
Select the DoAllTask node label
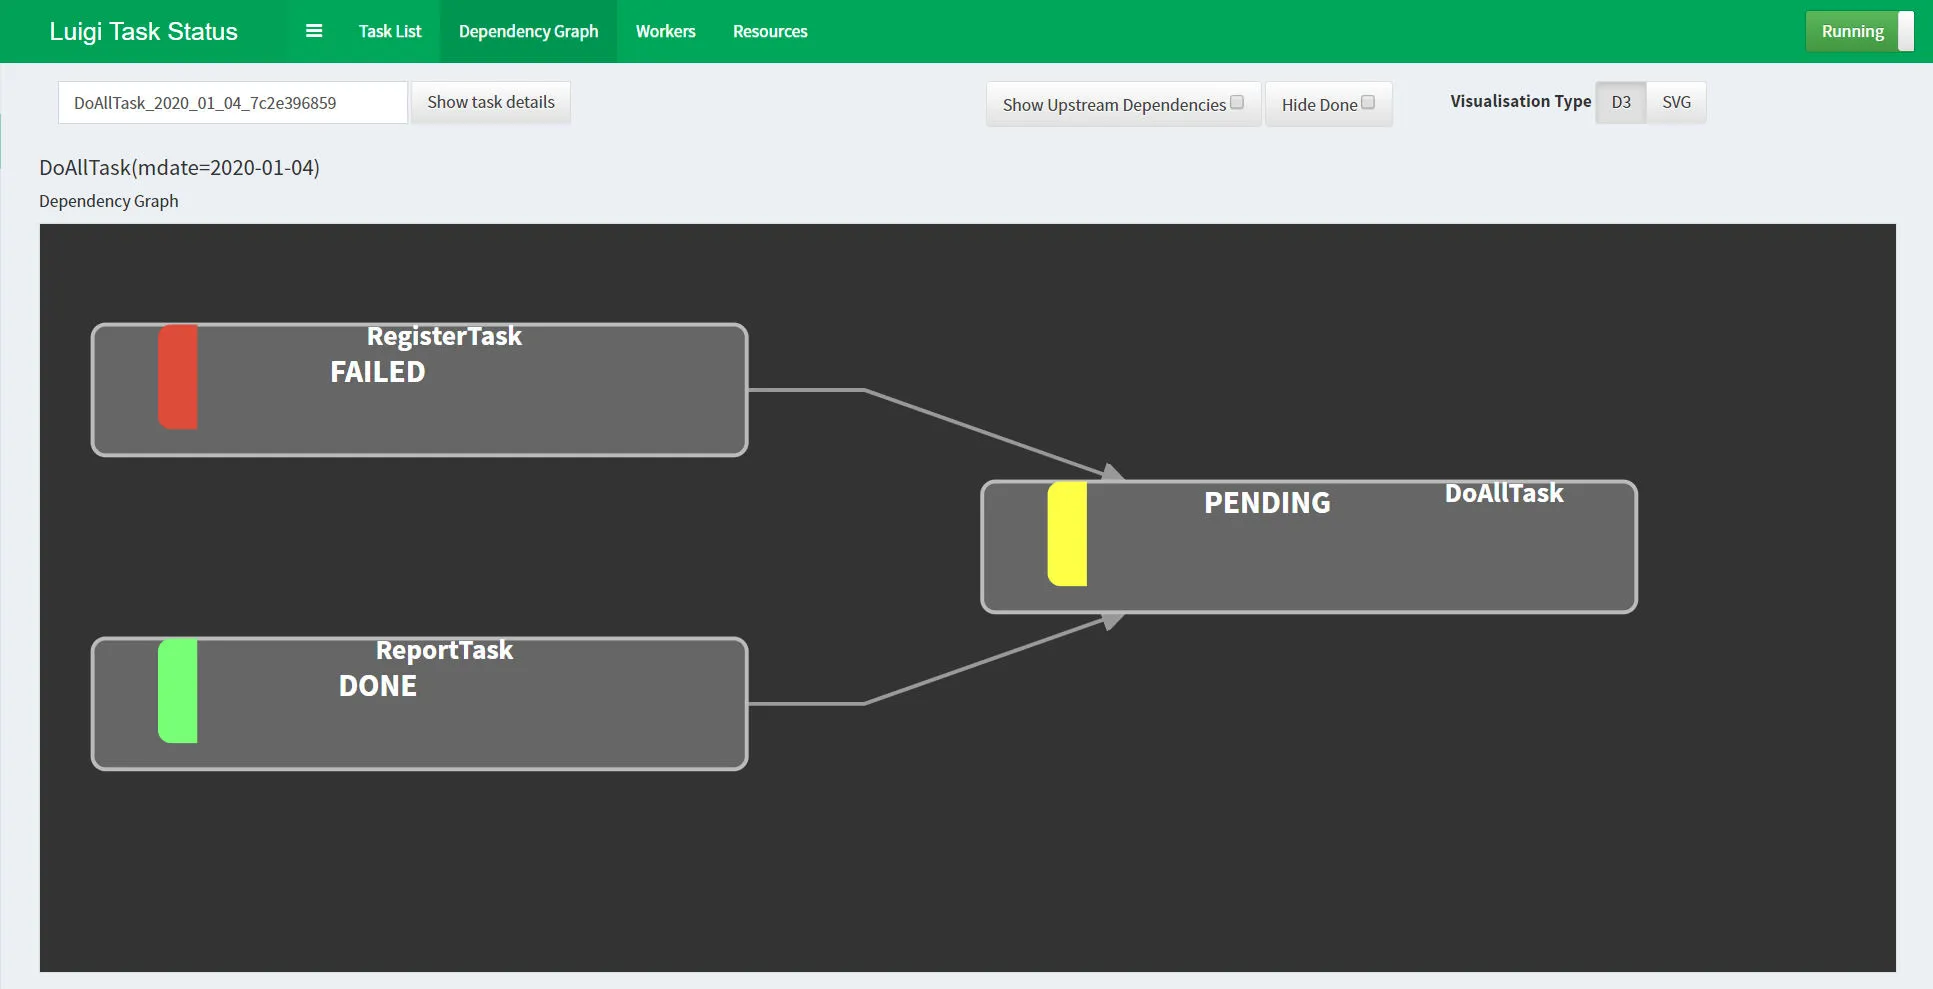pos(1503,493)
